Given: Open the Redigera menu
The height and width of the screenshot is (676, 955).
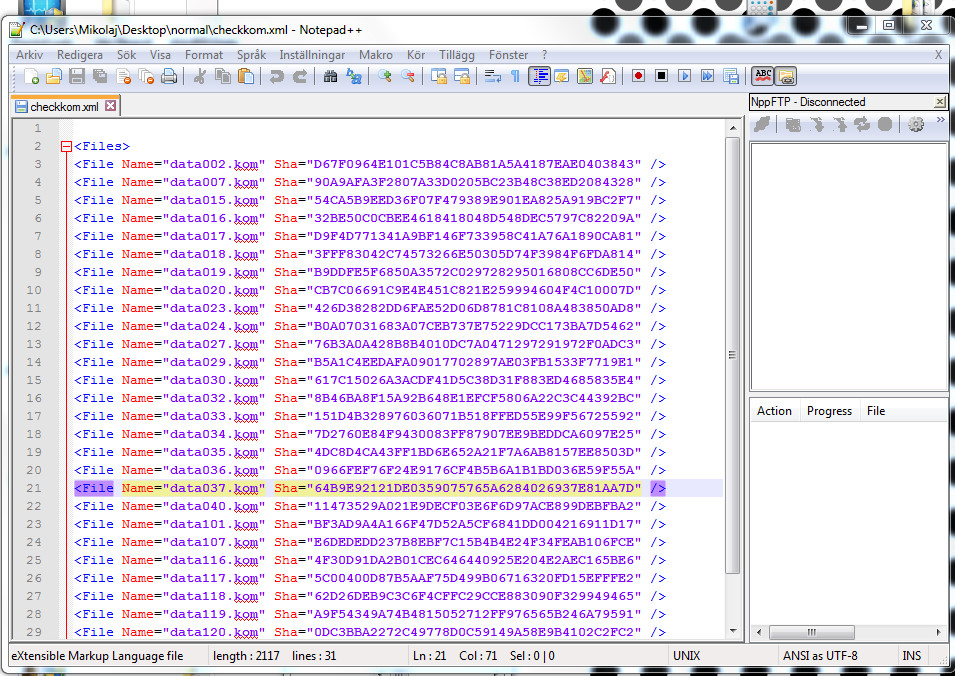Looking at the screenshot, I should 80,55.
